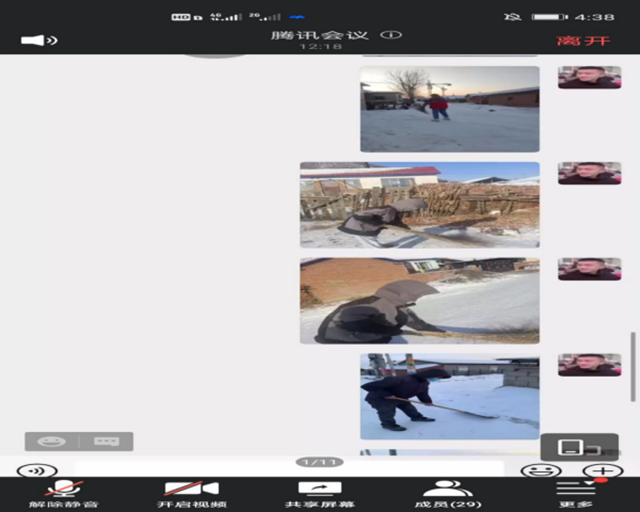Screen dimensions: 640x512
Task: Click the chat message input field
Action: 290,469
